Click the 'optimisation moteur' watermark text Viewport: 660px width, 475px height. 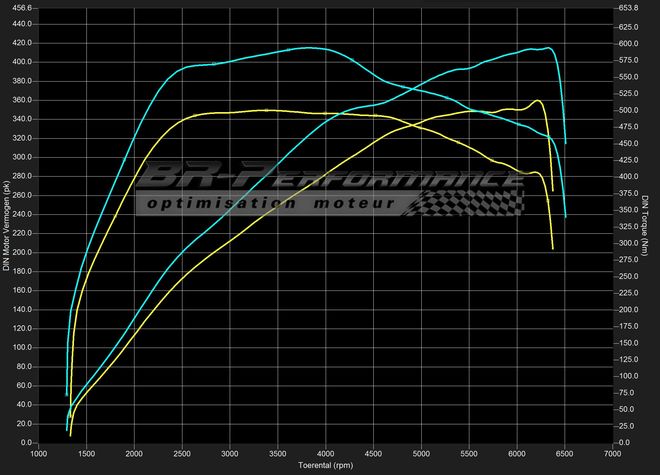(x=275, y=203)
